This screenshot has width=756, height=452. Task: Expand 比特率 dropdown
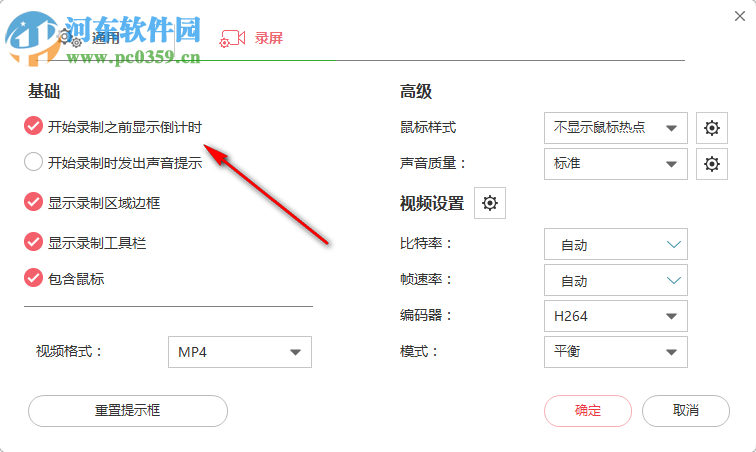click(x=616, y=244)
